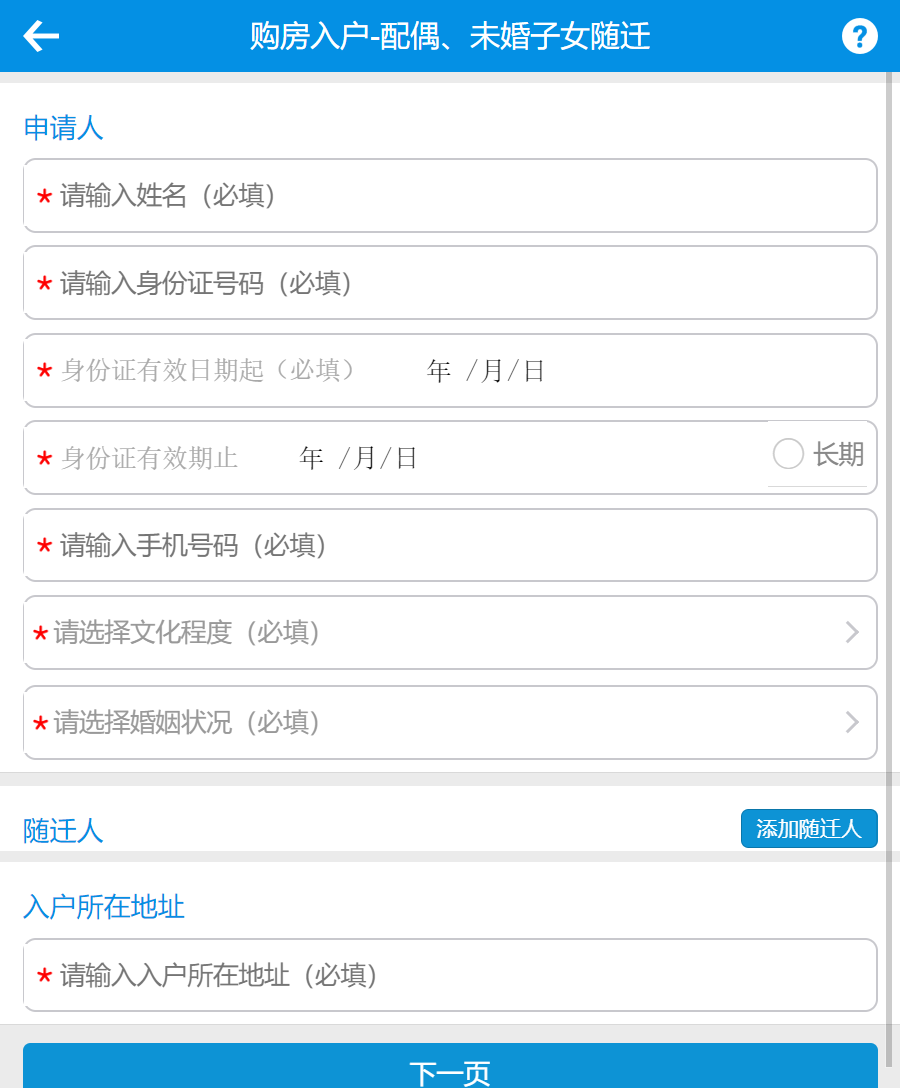Image resolution: width=900 pixels, height=1089 pixels.
Task: Expand the 请选择文化程度 dropdown chevron
Action: (x=852, y=632)
